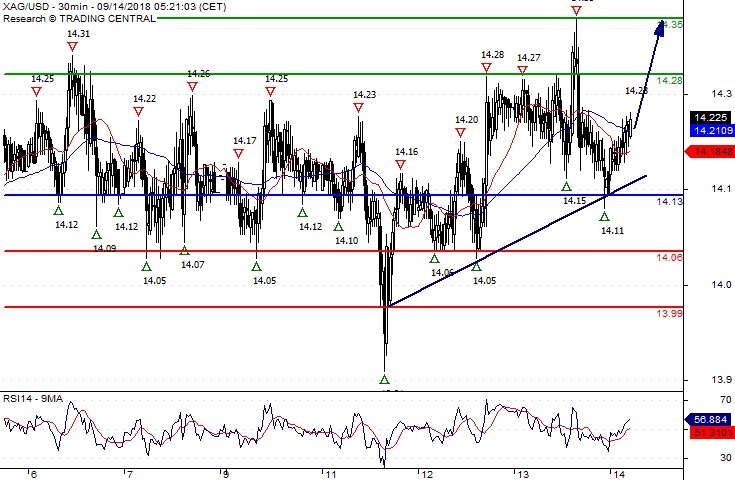Image resolution: width=735 pixels, height=480 pixels.
Task: Click the red triangle below the 14.26 label
Action: tap(192, 87)
